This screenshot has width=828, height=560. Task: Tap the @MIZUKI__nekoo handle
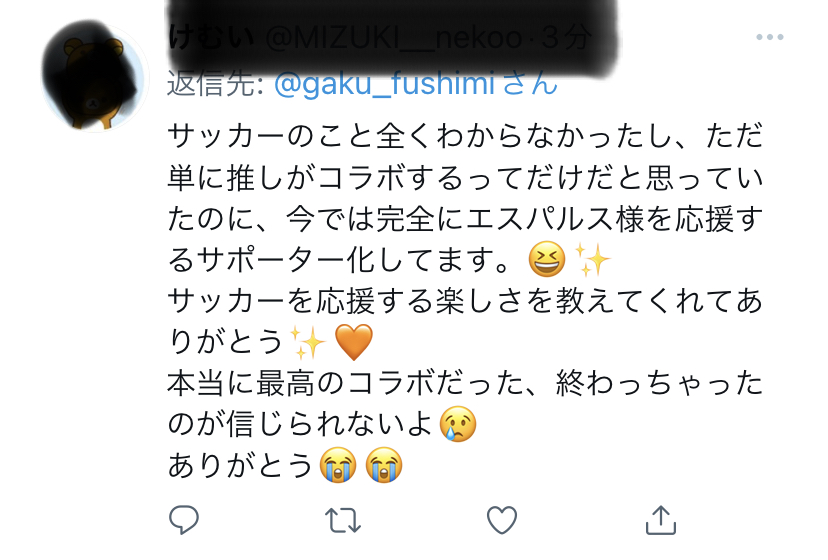click(x=394, y=40)
